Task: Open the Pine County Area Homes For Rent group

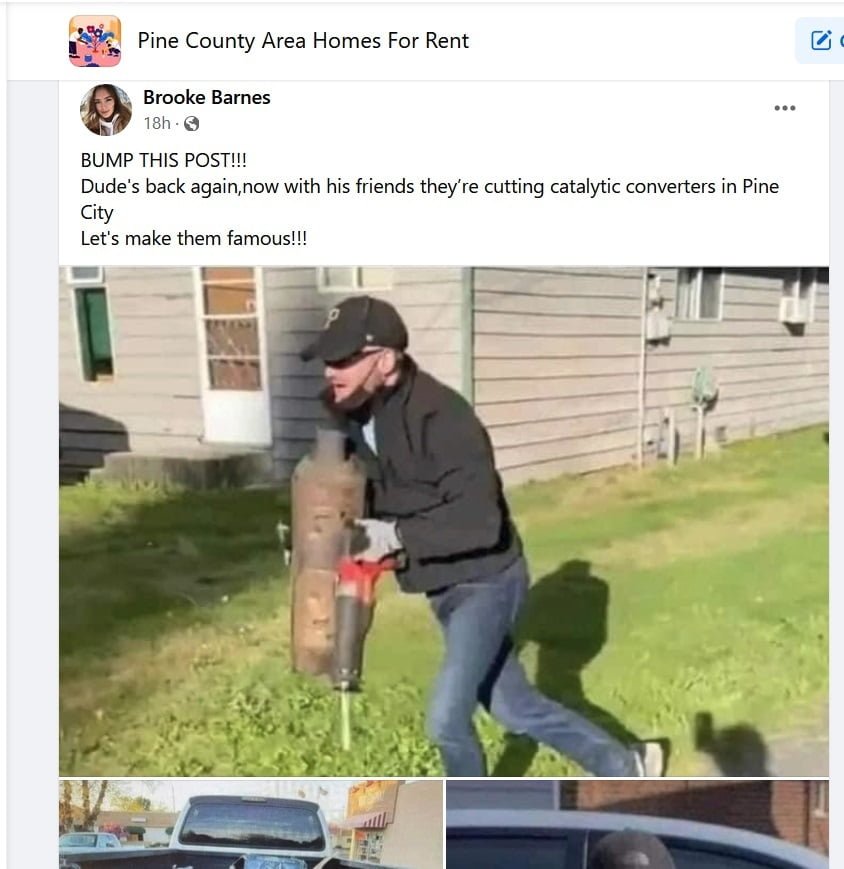Action: coord(303,41)
